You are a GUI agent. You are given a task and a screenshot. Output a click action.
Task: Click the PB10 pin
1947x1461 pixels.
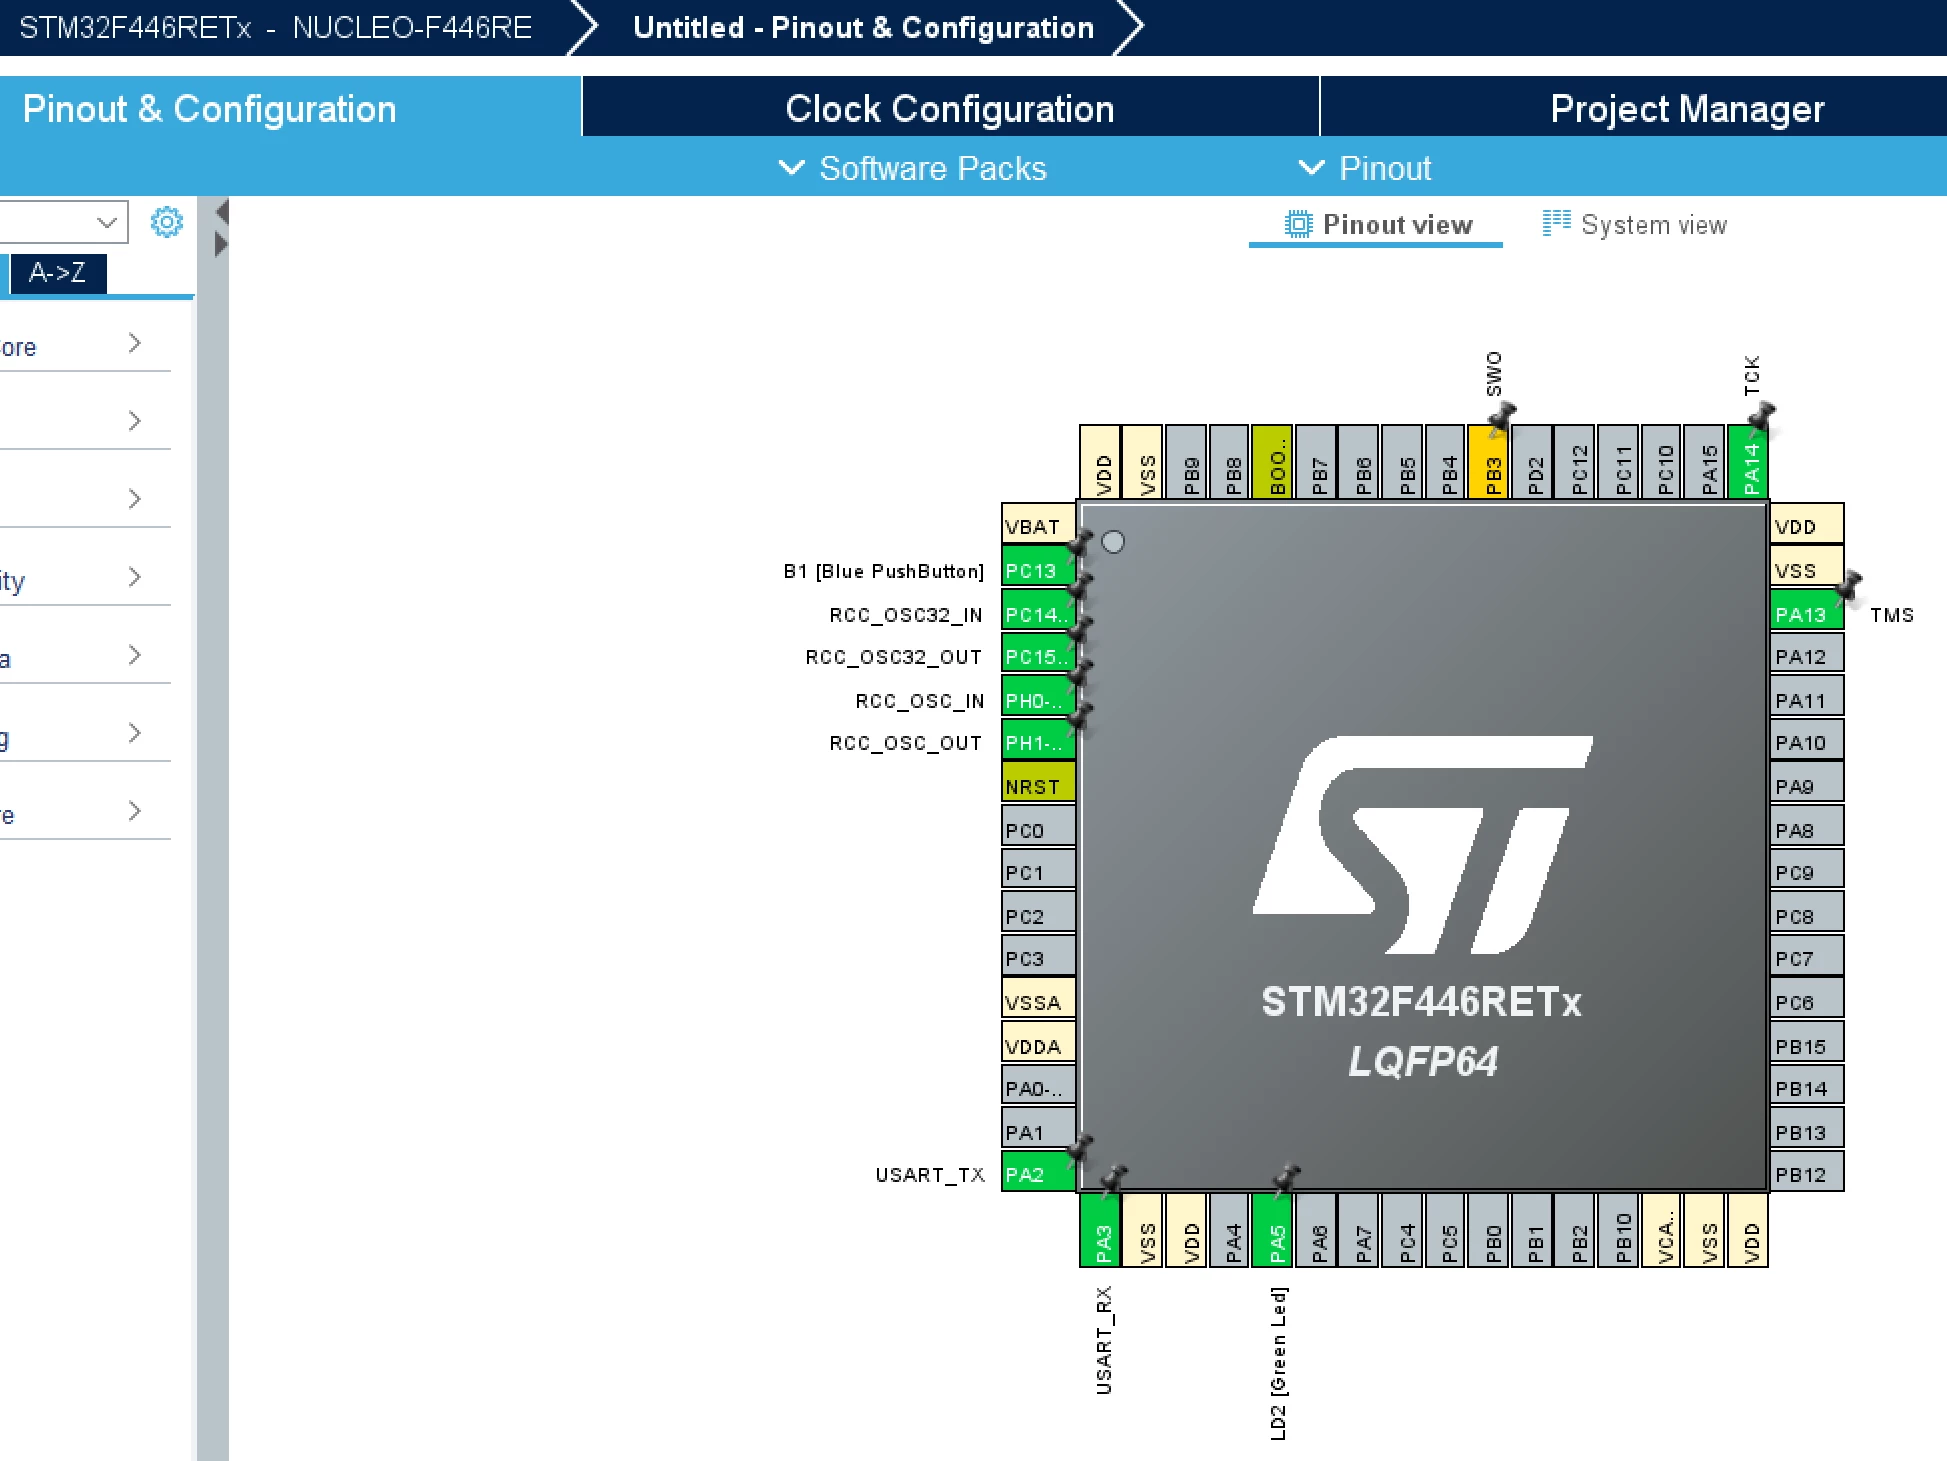[x=1619, y=1231]
